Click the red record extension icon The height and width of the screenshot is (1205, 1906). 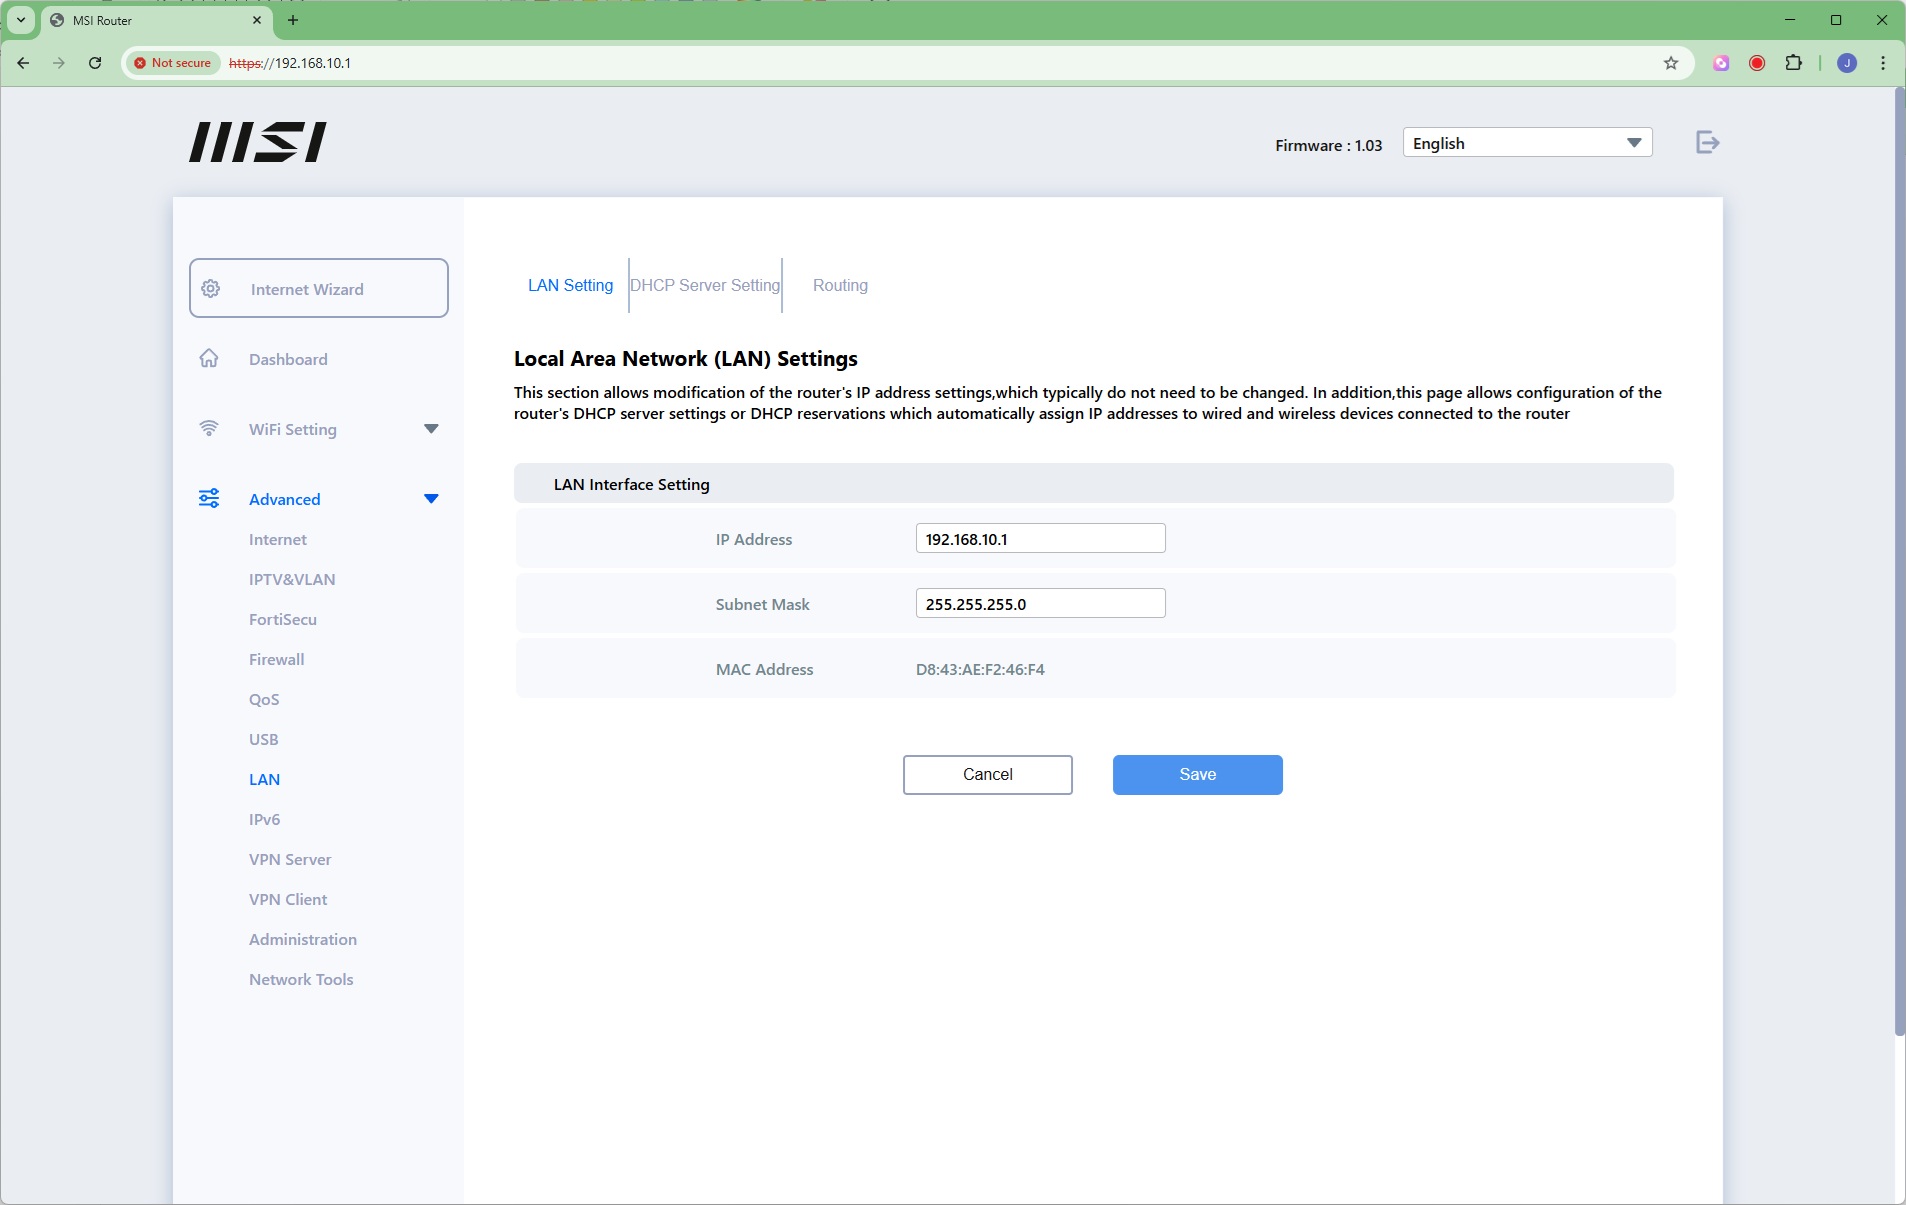click(x=1757, y=63)
